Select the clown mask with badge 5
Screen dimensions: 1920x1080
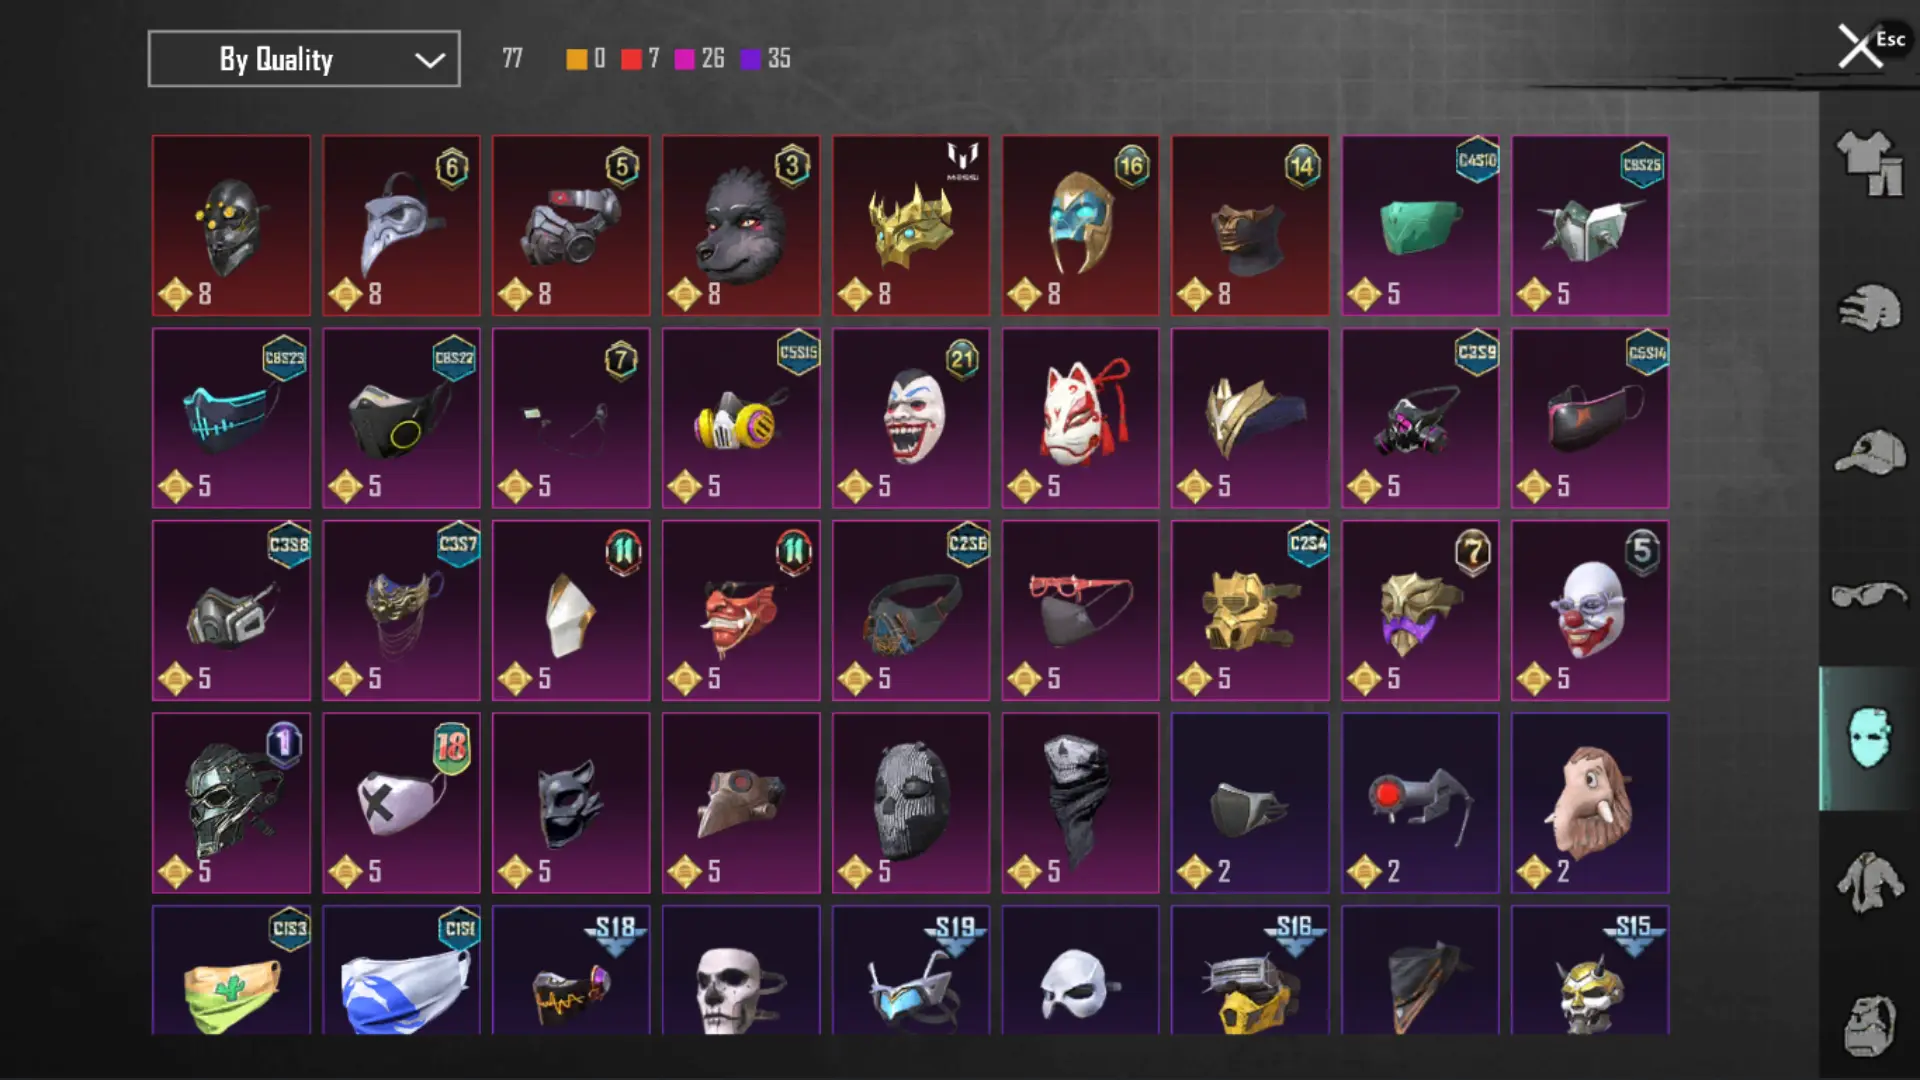coord(1590,610)
